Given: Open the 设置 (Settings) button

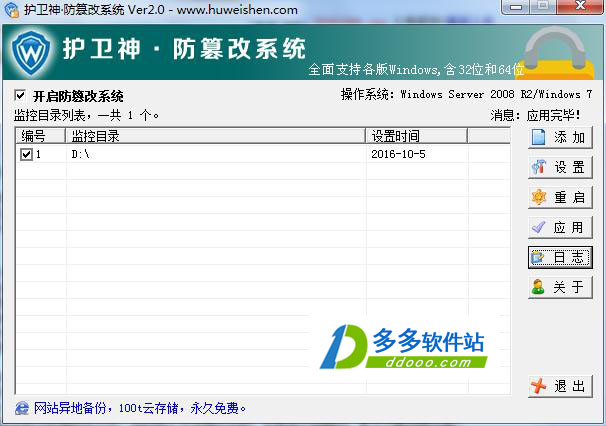Looking at the screenshot, I should pyautogui.click(x=560, y=167).
